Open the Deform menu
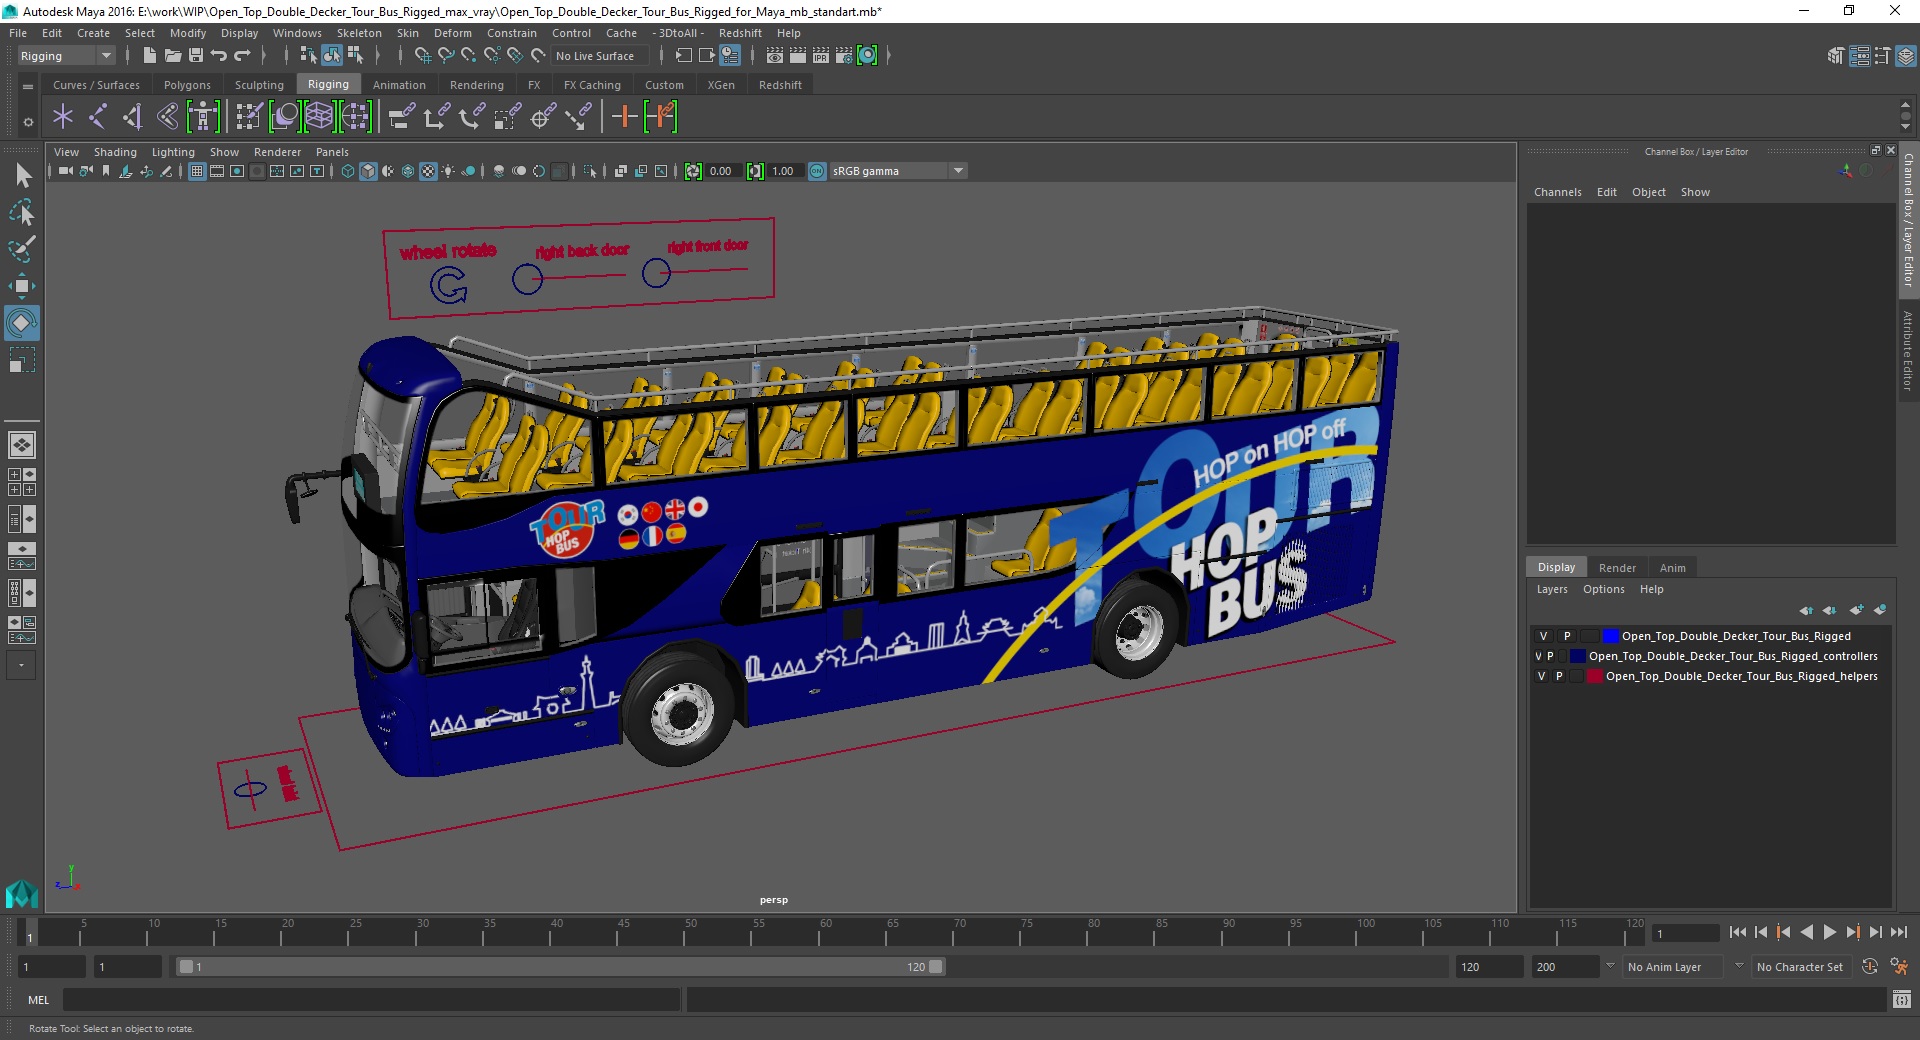Viewport: 1920px width, 1040px height. (452, 33)
